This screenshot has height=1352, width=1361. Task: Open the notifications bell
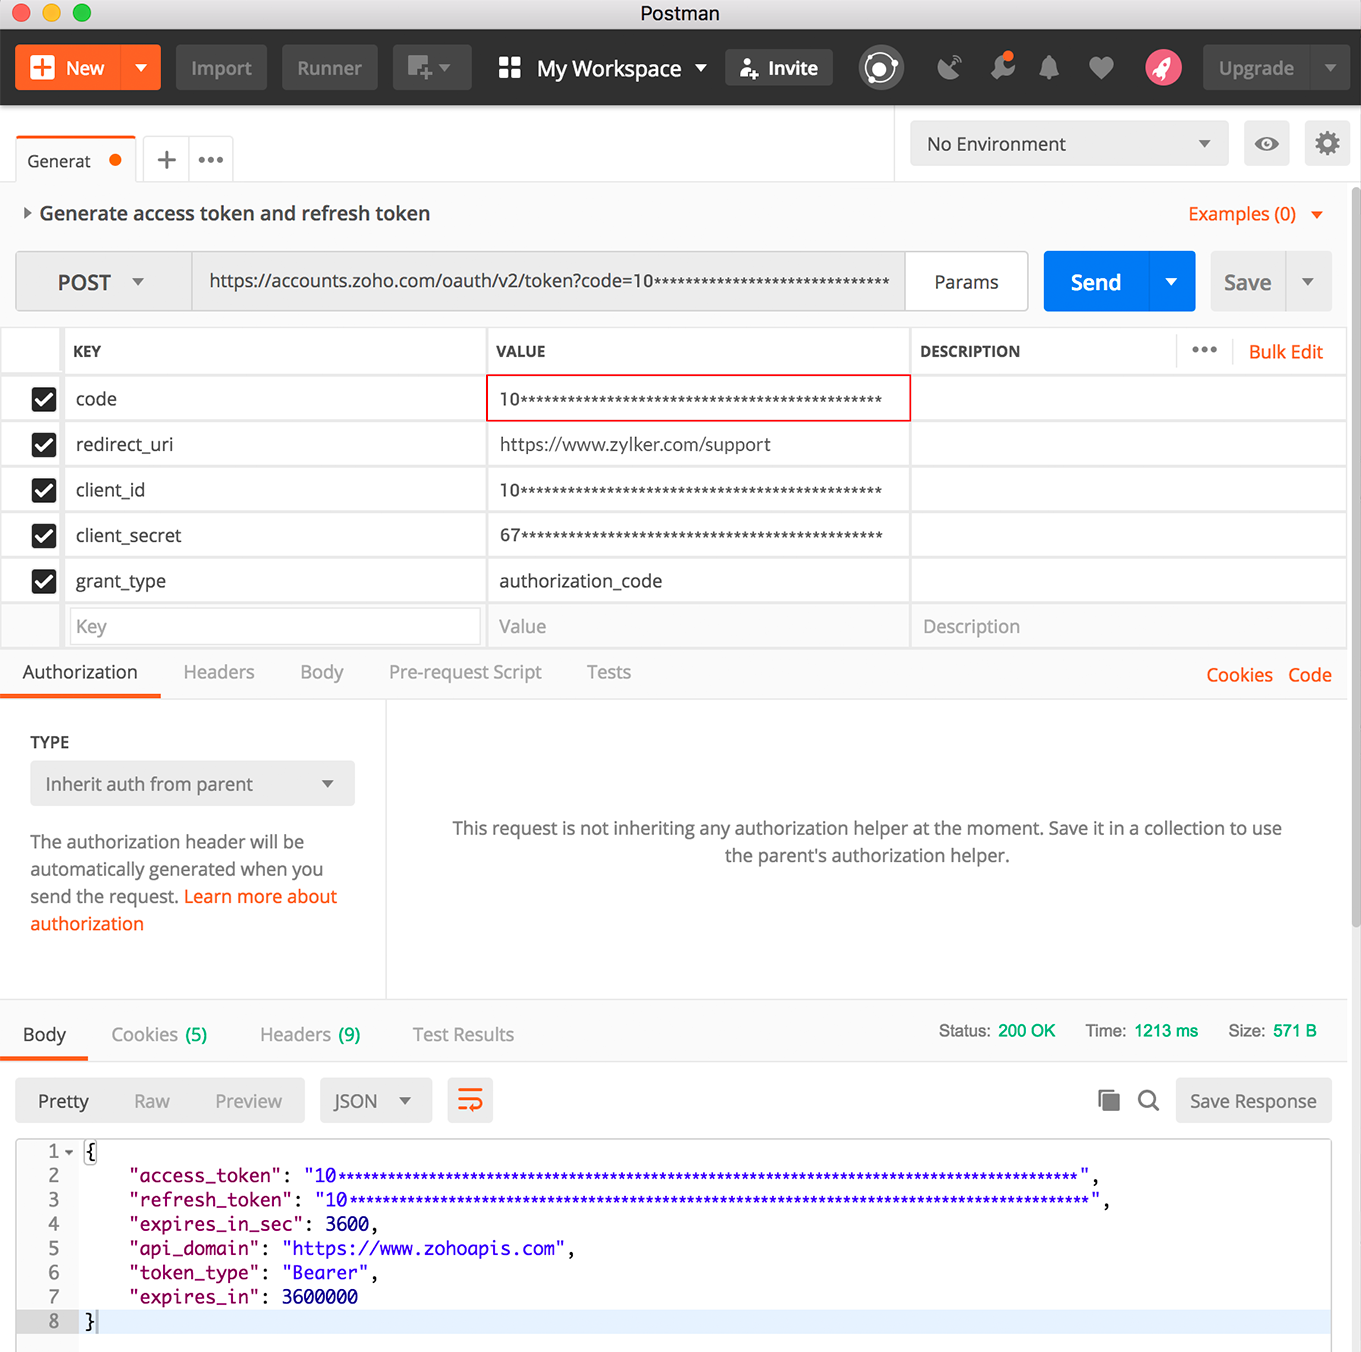coord(1049,68)
